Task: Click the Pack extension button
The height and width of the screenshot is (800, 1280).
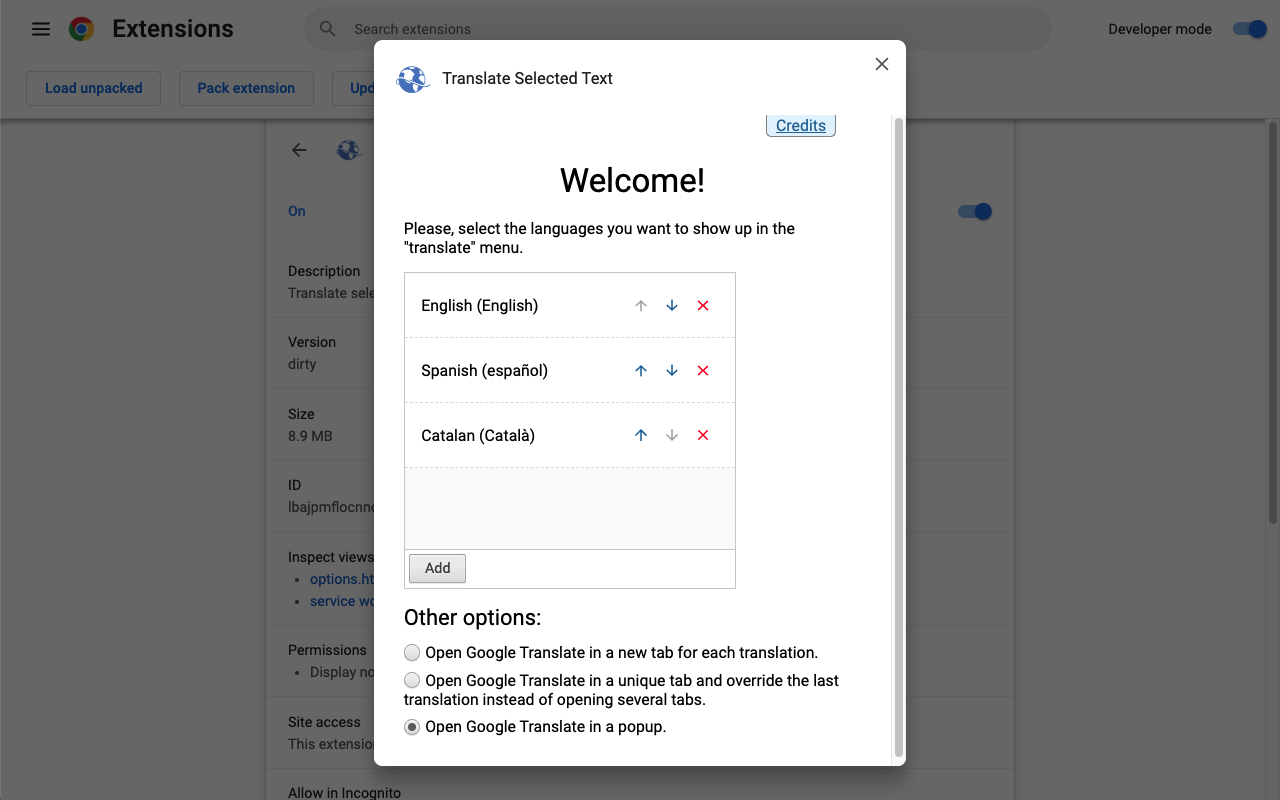Action: [246, 88]
